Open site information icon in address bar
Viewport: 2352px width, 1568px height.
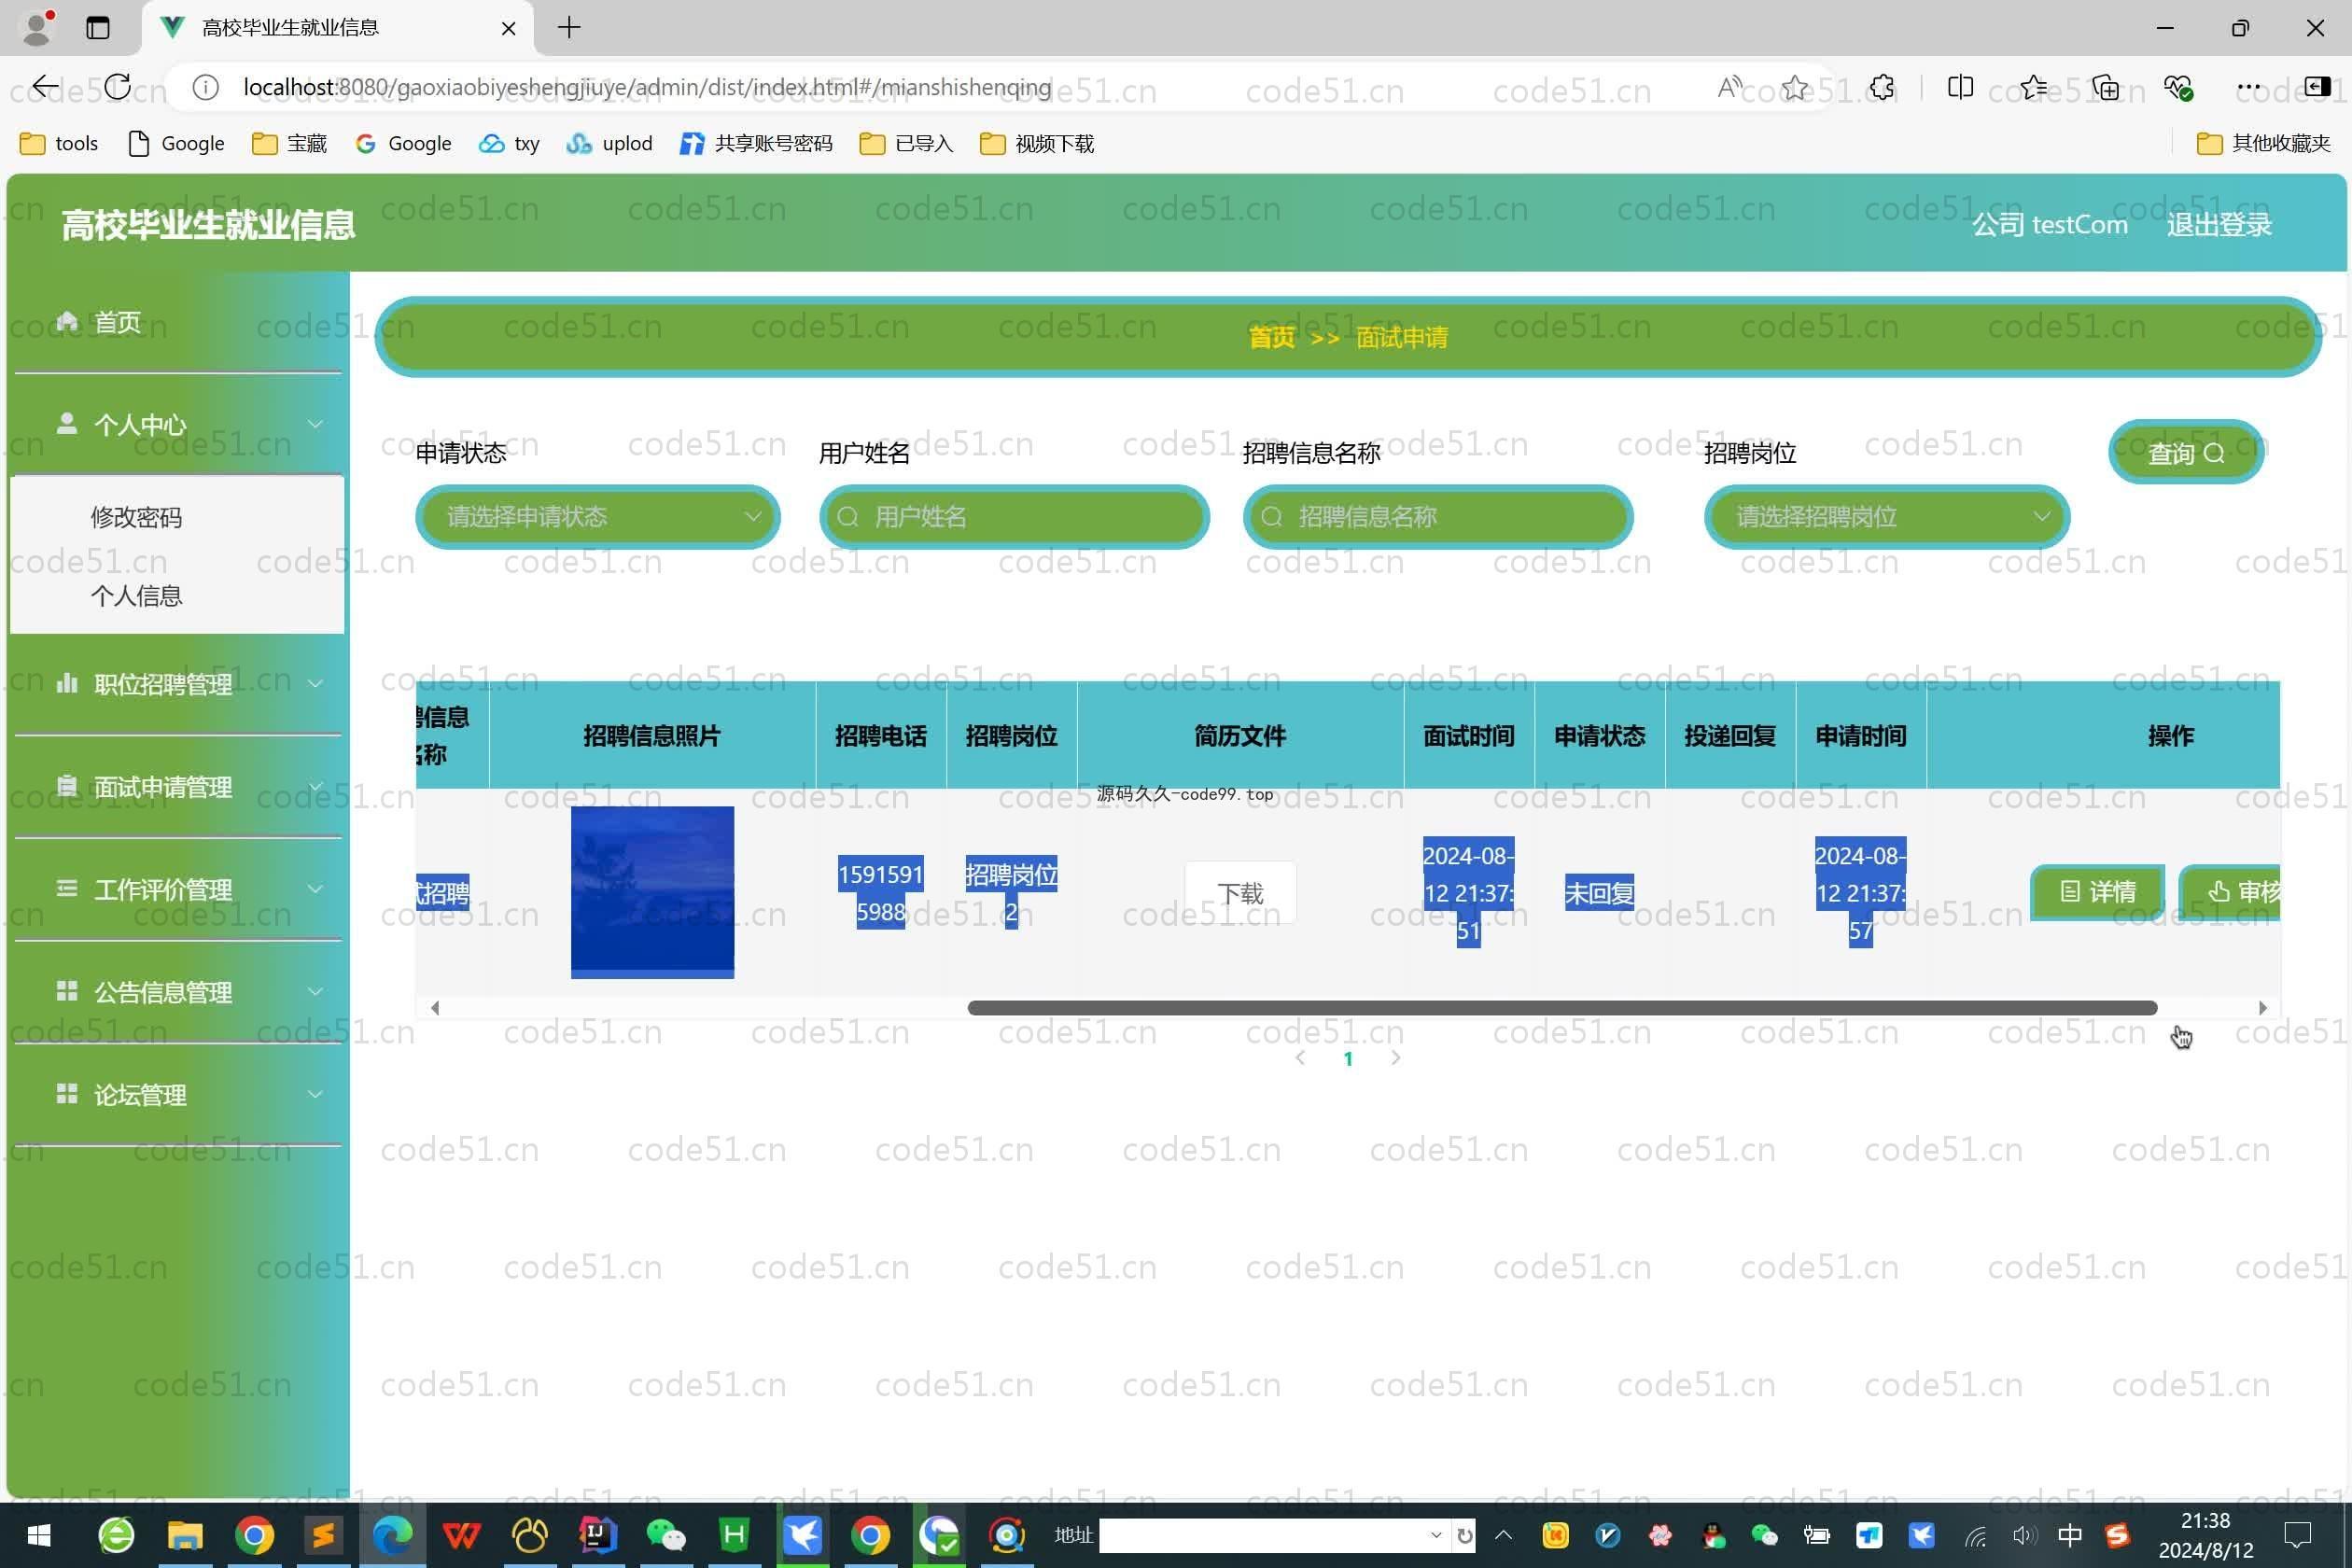(205, 88)
